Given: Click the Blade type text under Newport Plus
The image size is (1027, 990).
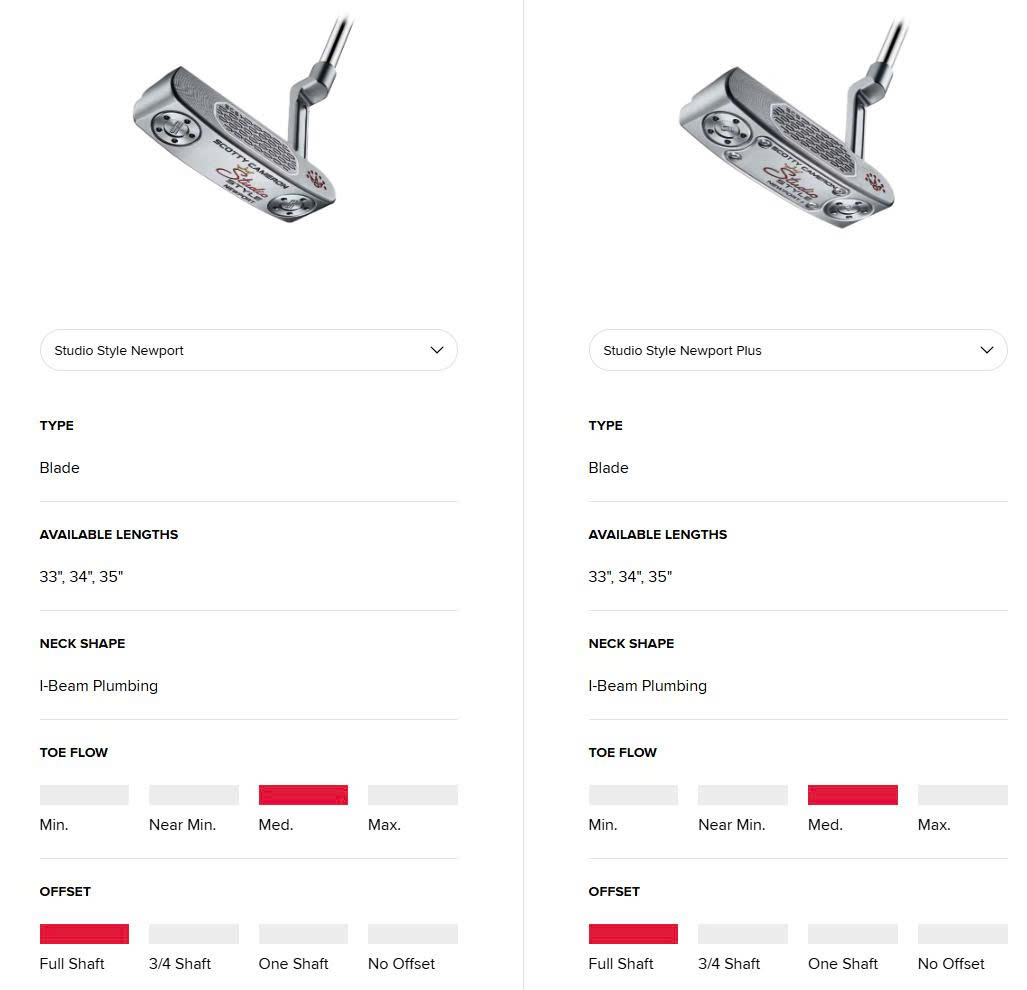Looking at the screenshot, I should tap(608, 468).
